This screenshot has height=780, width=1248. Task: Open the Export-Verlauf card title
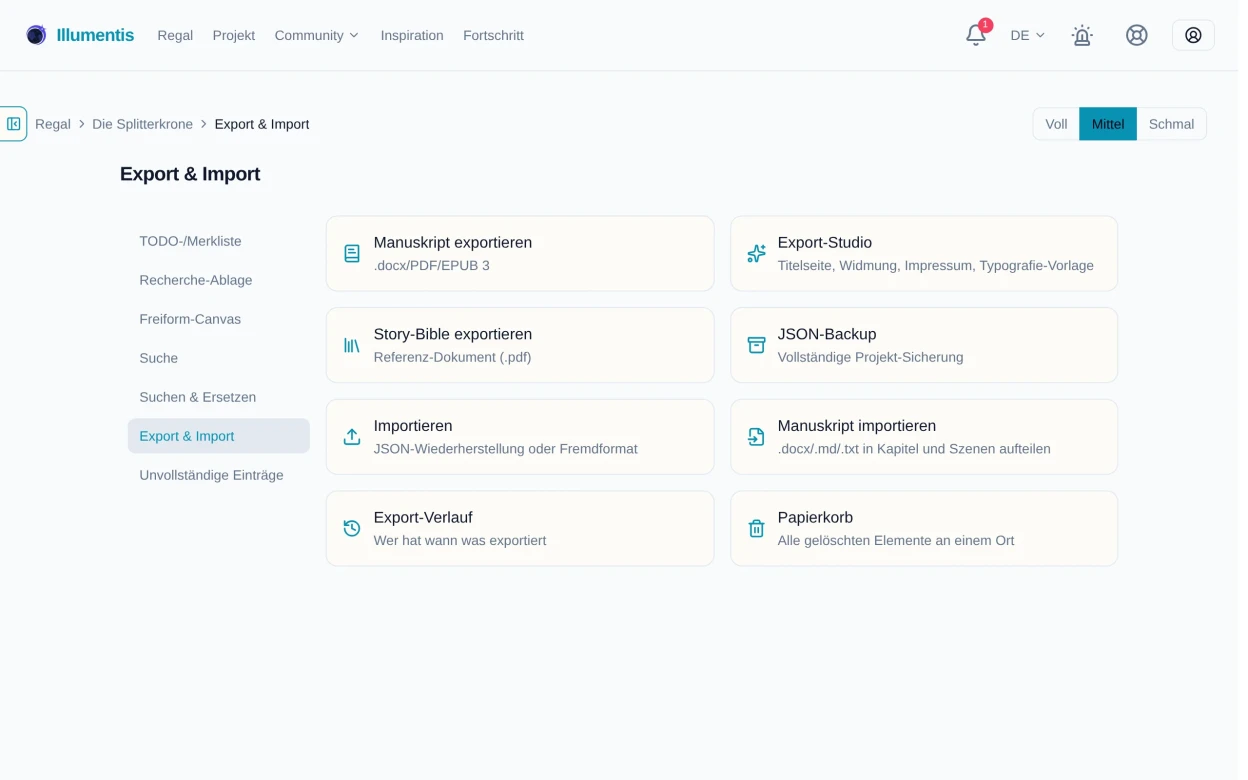(x=423, y=517)
